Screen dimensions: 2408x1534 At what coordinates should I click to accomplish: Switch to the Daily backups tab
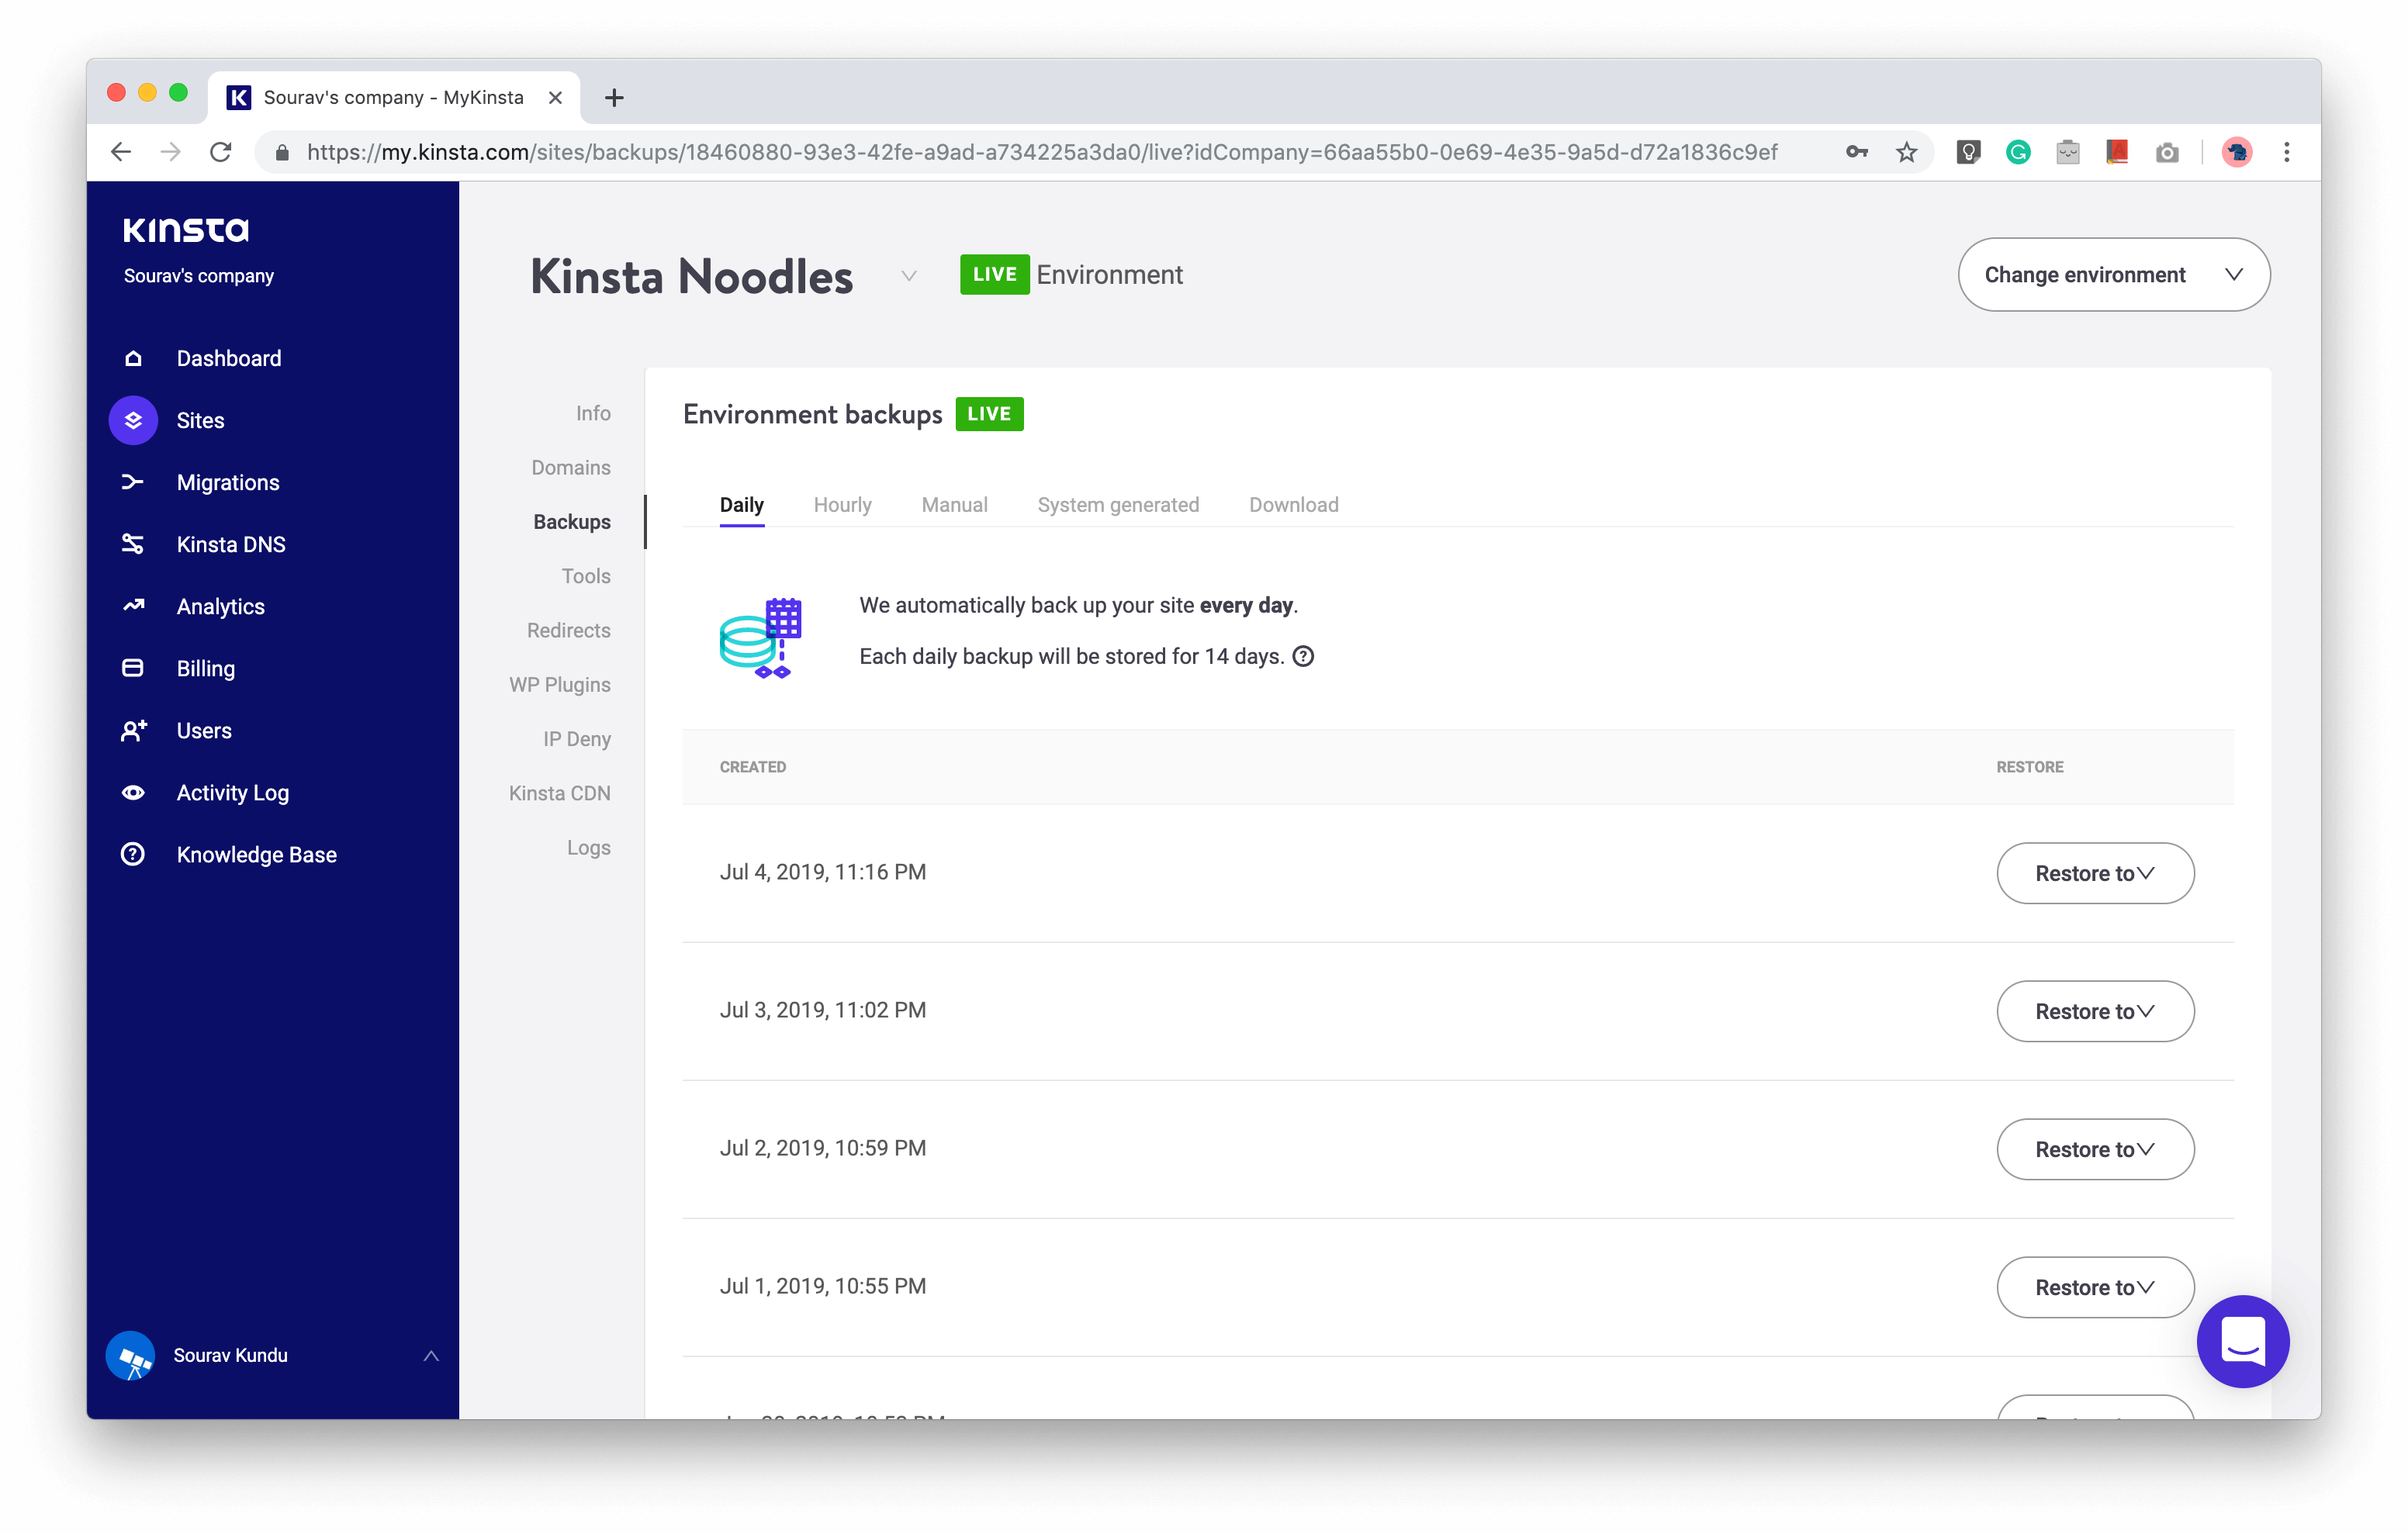point(741,504)
